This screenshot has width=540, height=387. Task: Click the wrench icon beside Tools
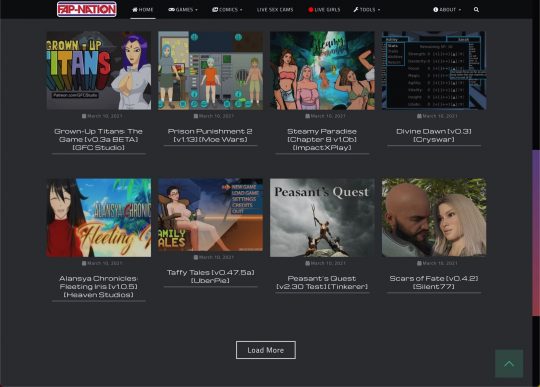pyautogui.click(x=356, y=10)
